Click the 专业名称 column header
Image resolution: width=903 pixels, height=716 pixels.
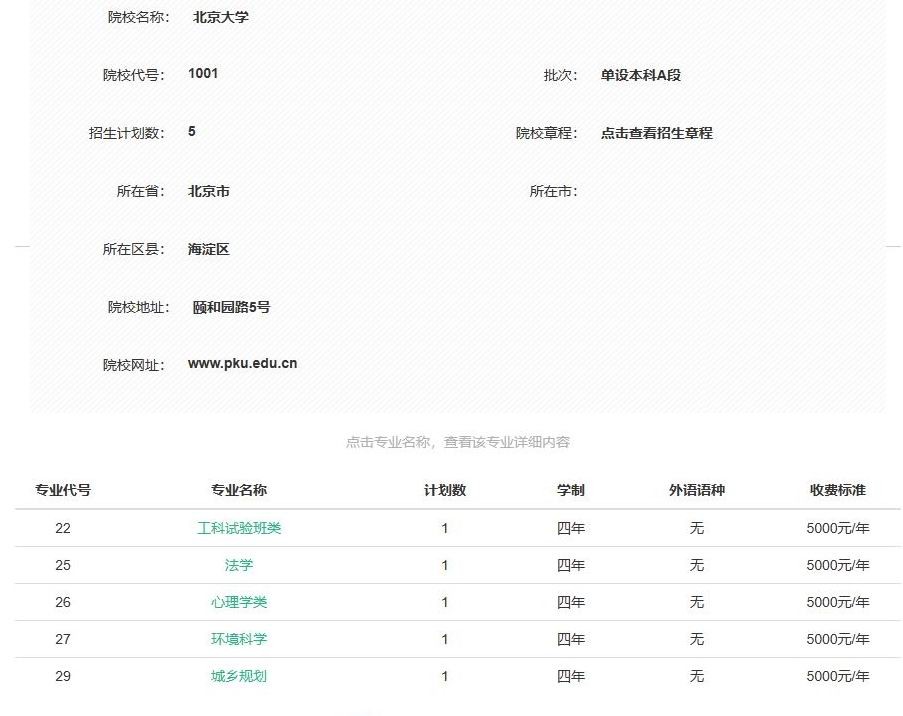(239, 490)
